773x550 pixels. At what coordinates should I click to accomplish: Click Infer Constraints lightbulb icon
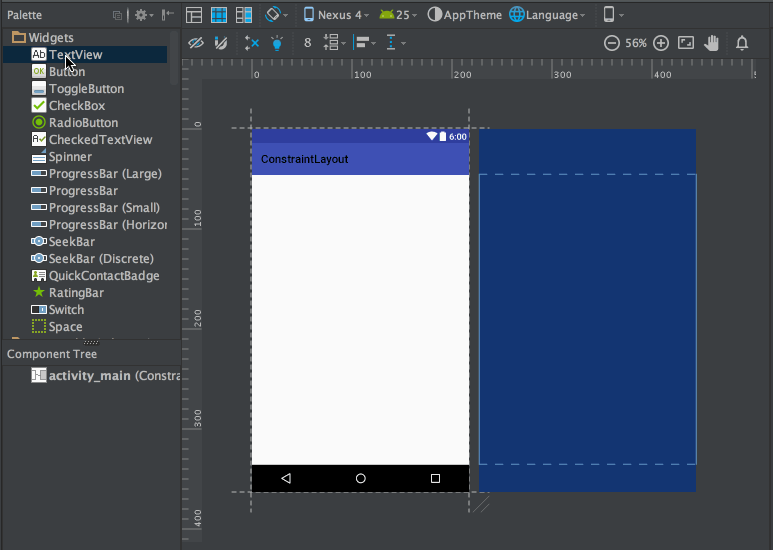pyautogui.click(x=277, y=43)
